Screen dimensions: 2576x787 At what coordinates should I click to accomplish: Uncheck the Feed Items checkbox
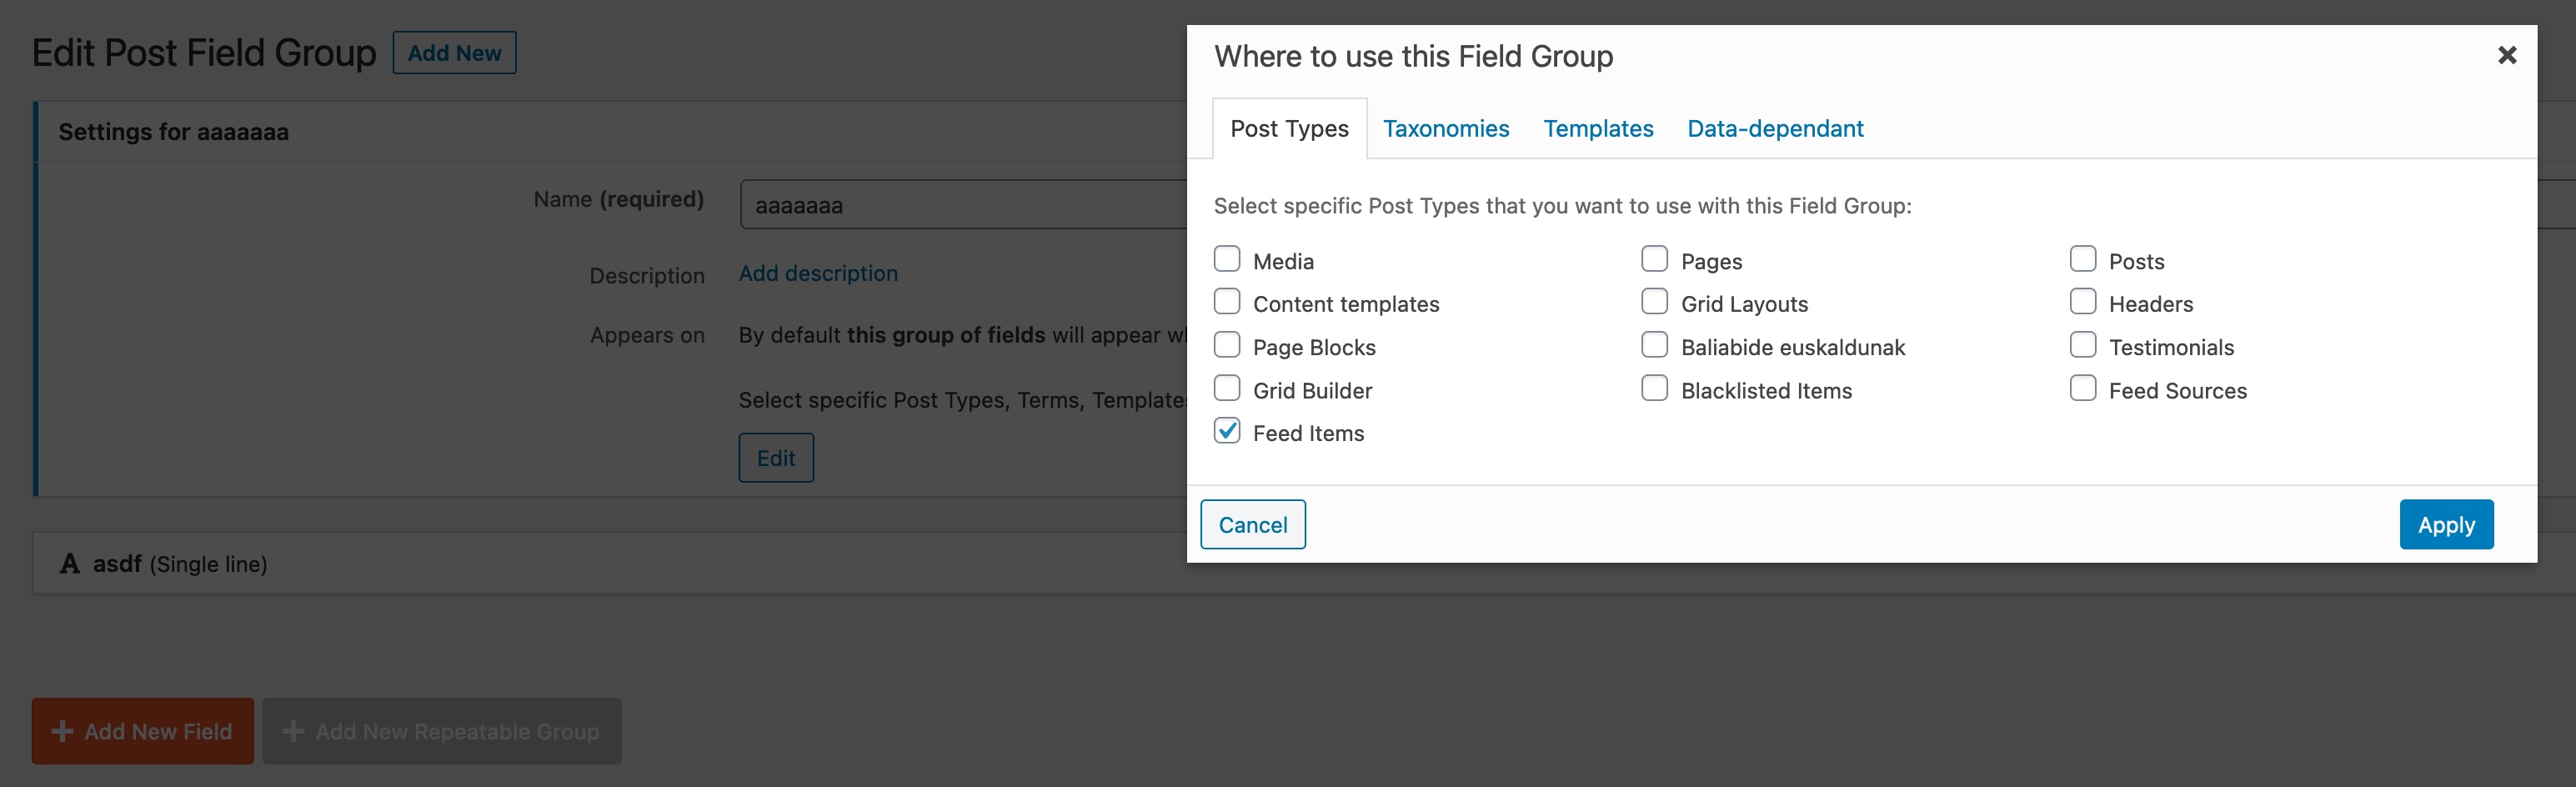click(x=1227, y=431)
